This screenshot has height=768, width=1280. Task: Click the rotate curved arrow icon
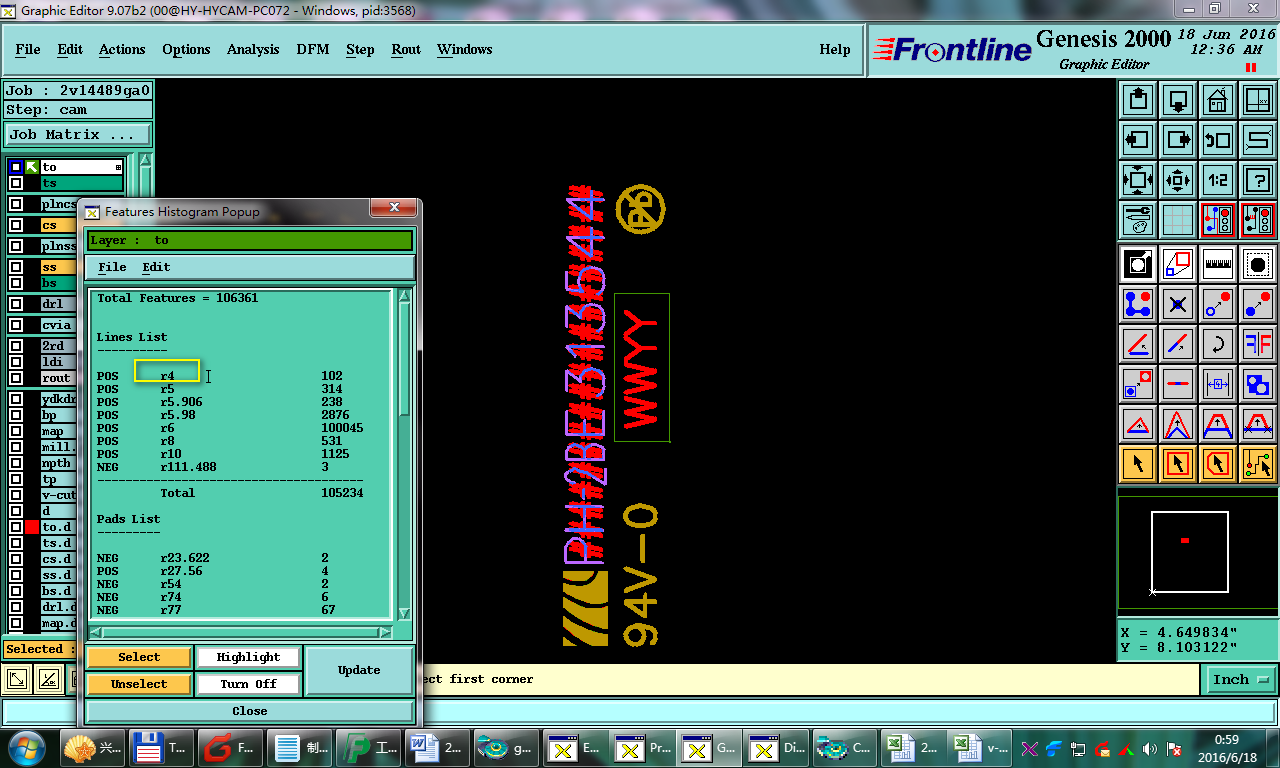pos(1218,344)
